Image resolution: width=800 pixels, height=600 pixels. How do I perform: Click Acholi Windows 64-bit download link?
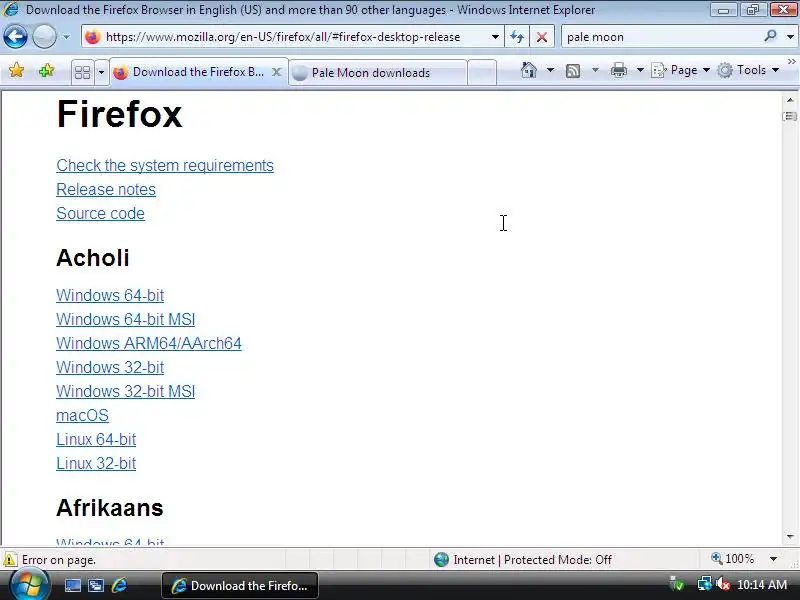110,295
